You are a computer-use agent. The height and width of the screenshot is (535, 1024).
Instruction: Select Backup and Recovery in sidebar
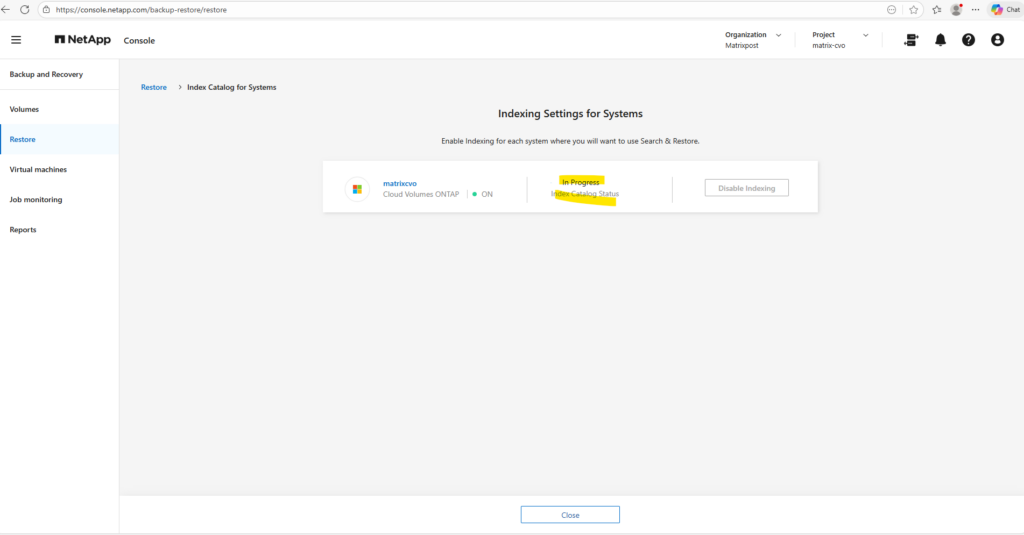tap(46, 74)
